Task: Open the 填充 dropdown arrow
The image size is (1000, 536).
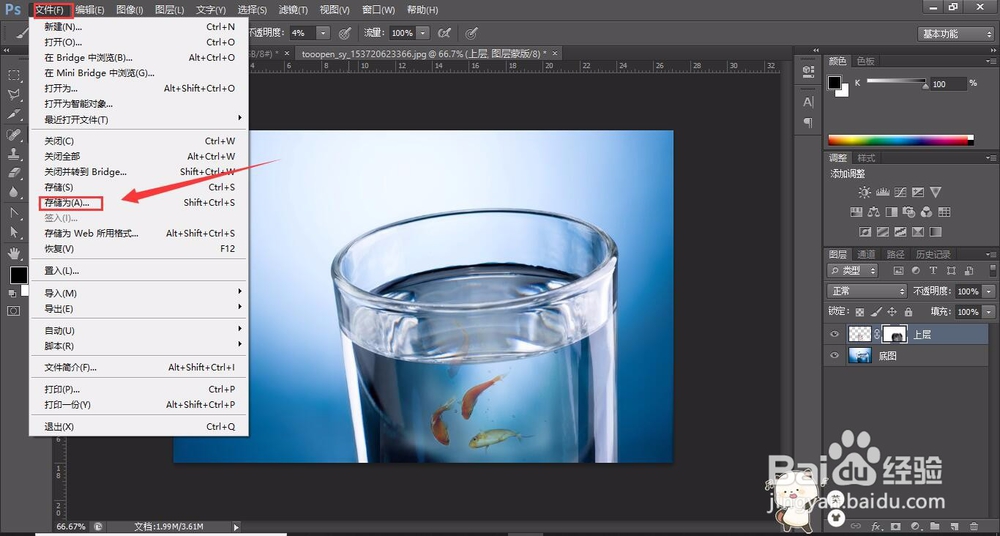Action: click(988, 312)
